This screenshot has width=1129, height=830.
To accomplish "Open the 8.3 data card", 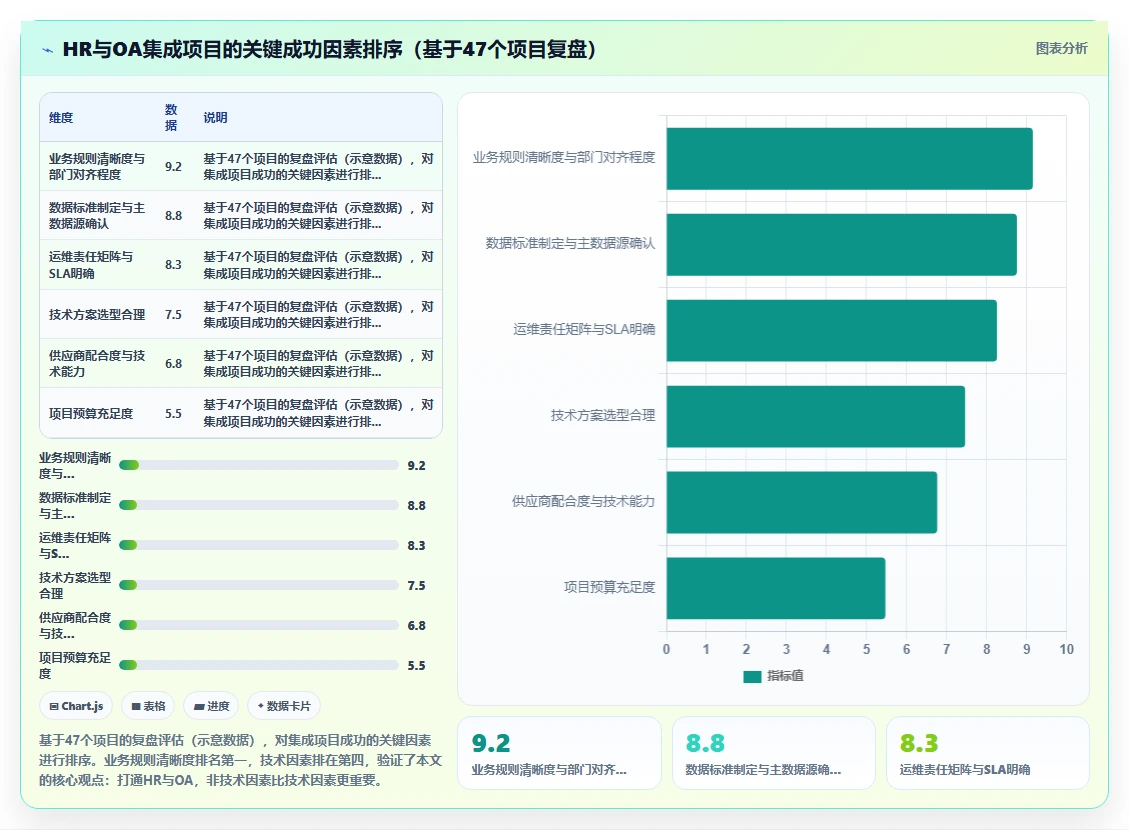I will 987,753.
